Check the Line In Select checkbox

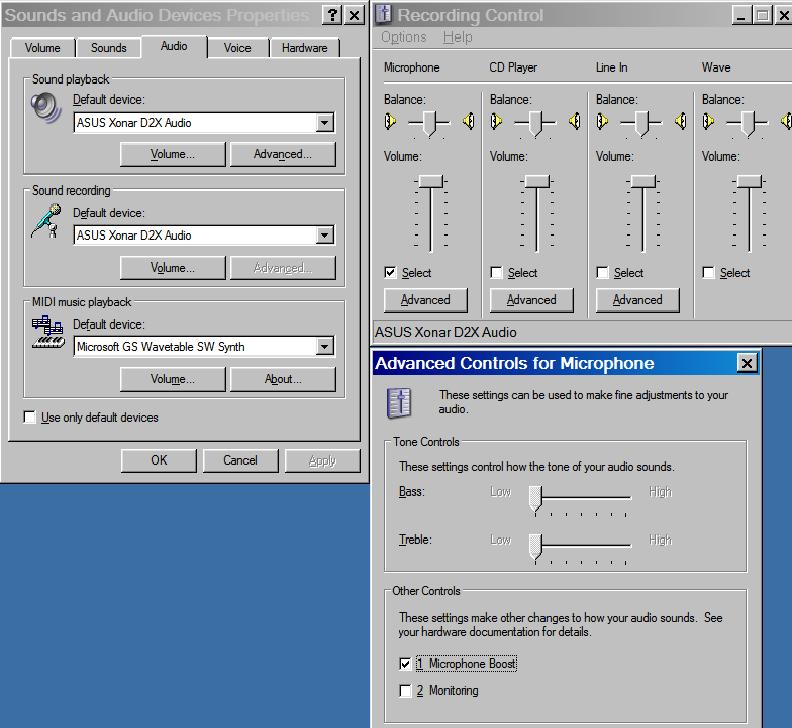click(603, 273)
